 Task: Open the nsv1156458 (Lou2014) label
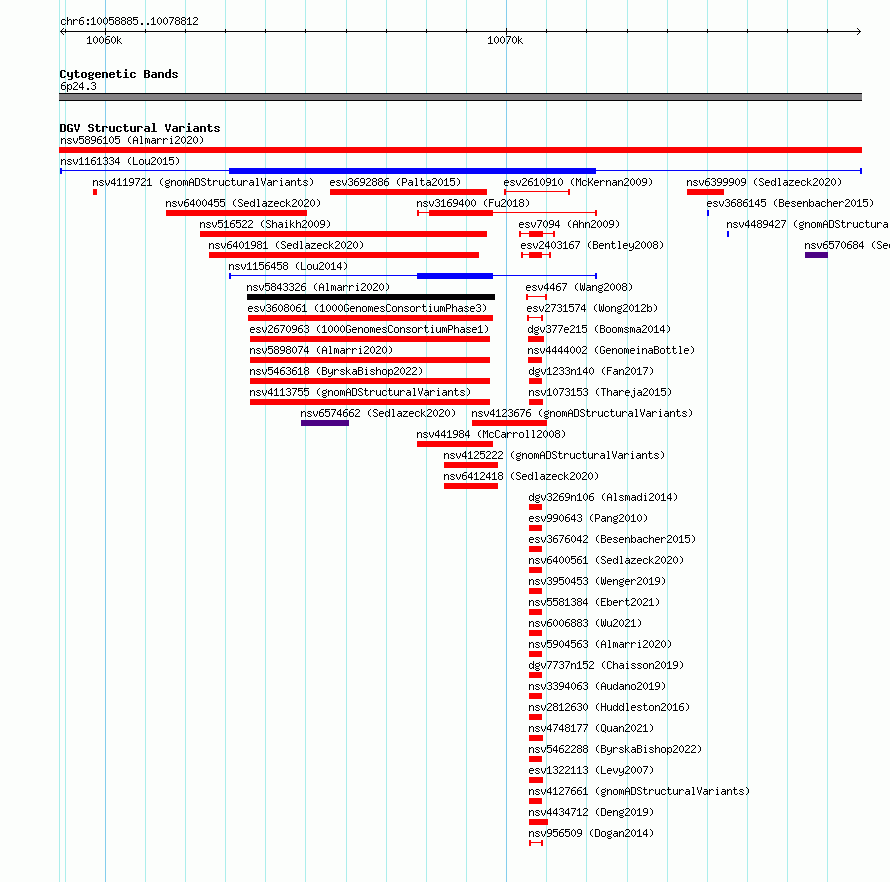click(x=288, y=266)
